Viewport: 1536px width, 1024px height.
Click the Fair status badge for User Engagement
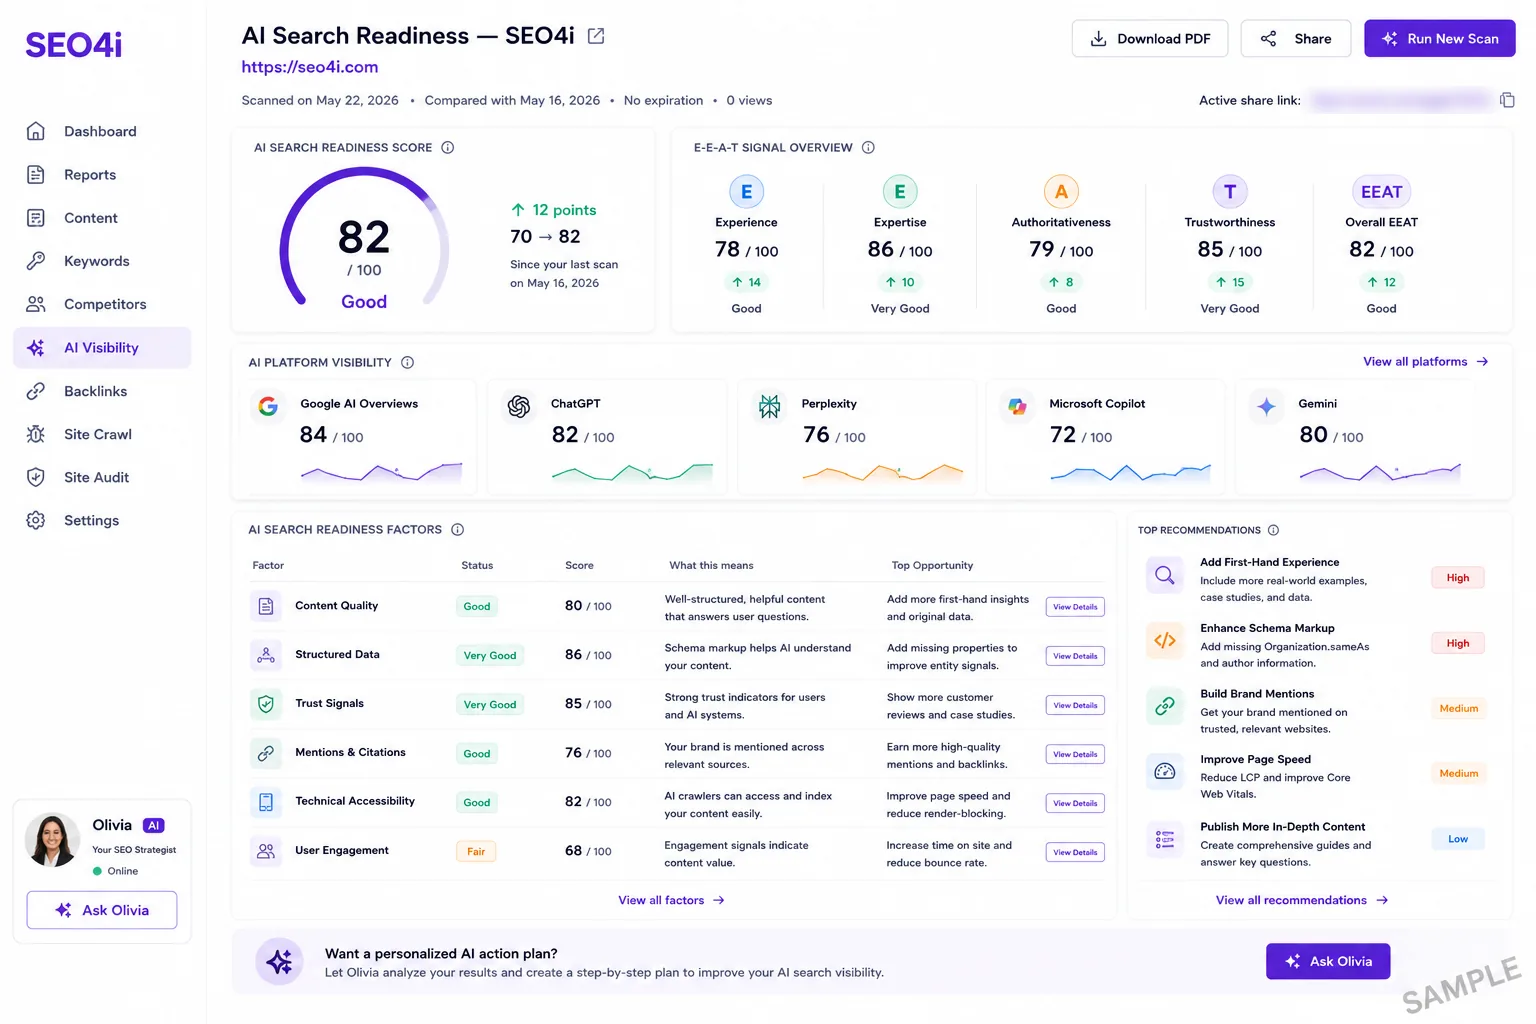tap(476, 852)
